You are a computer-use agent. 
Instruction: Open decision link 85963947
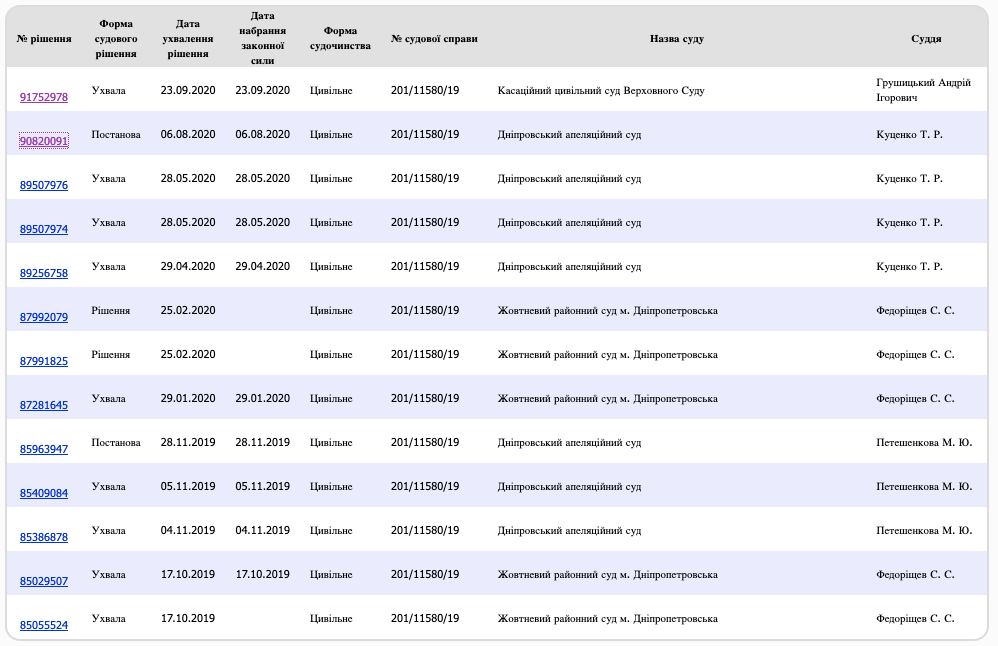[44, 449]
